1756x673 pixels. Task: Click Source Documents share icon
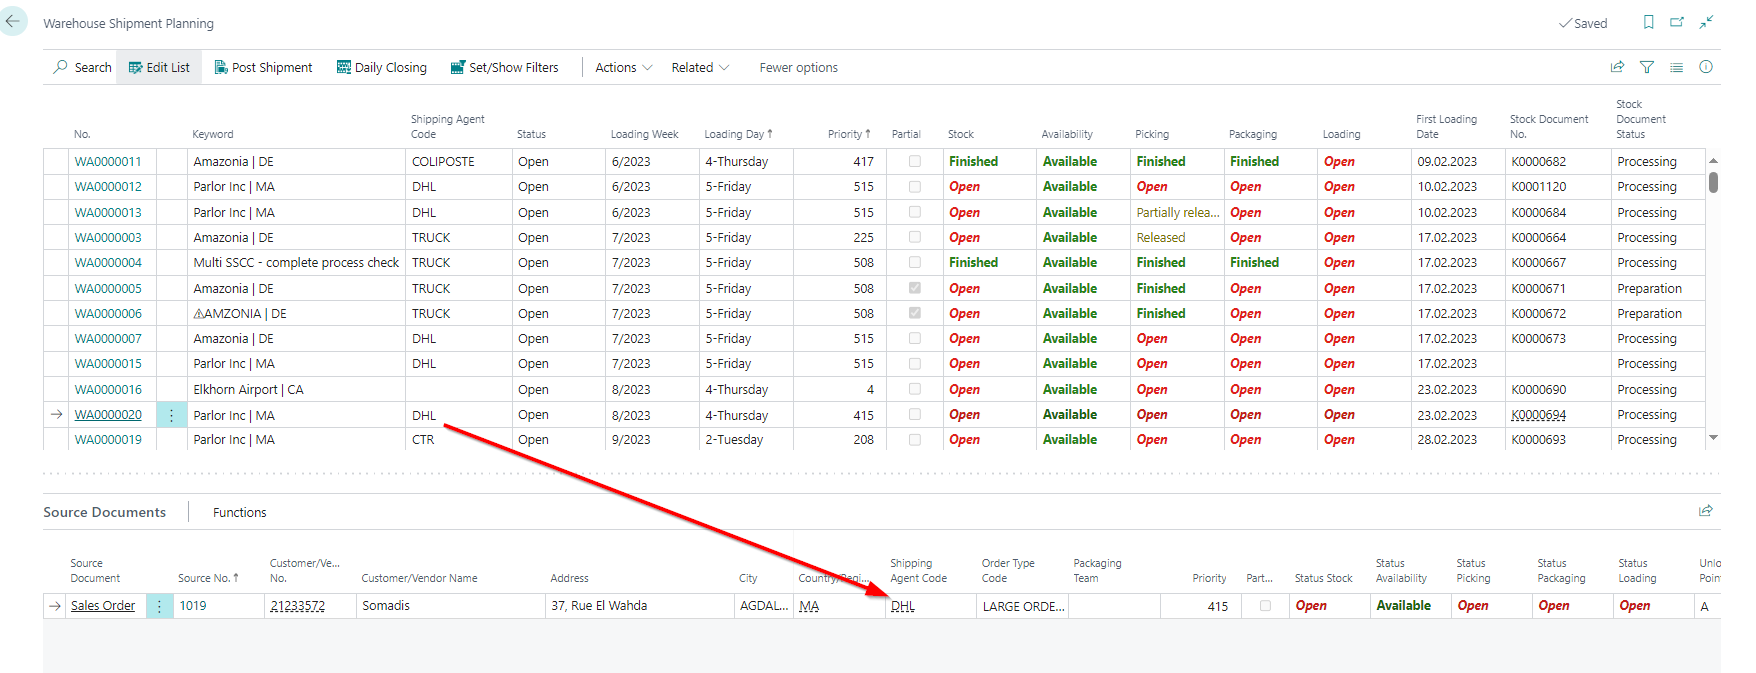pyautogui.click(x=1706, y=511)
